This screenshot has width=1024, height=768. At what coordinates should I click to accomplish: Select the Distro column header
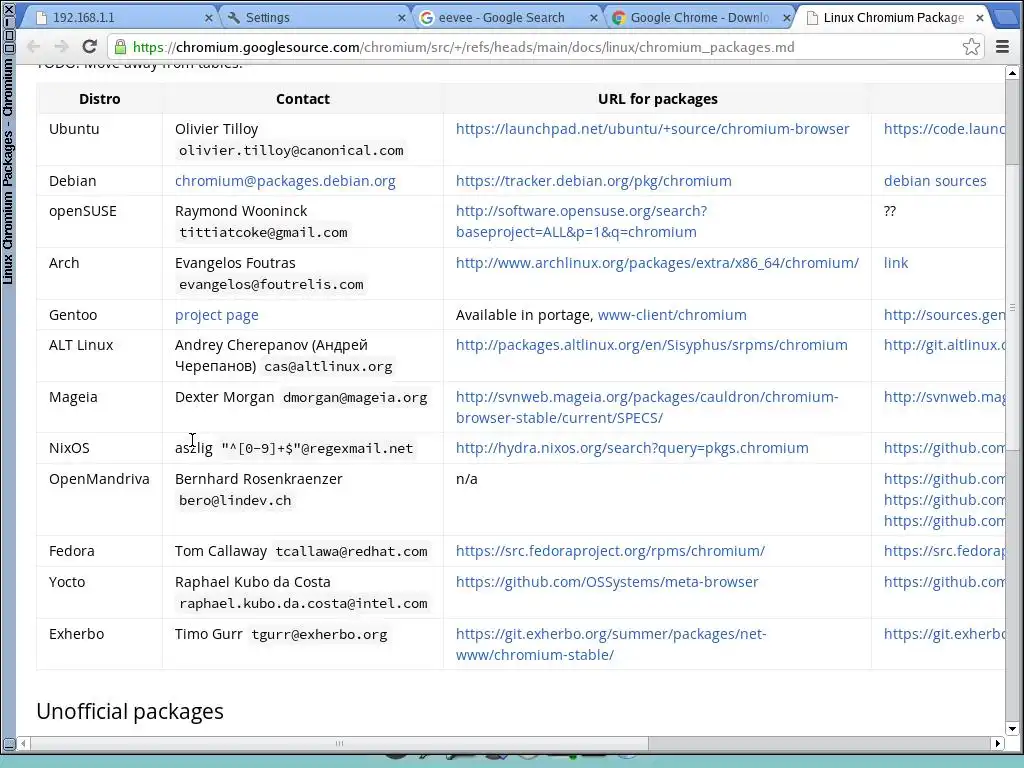point(99,99)
